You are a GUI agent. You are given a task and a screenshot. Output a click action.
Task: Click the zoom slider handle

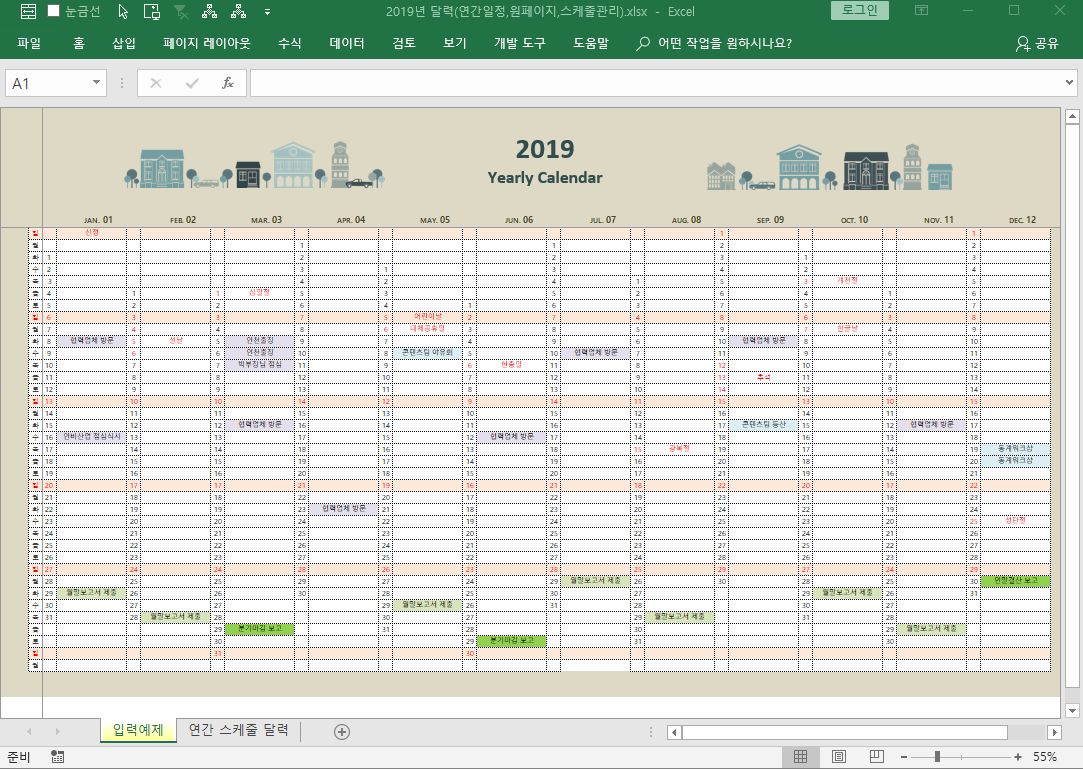937,757
